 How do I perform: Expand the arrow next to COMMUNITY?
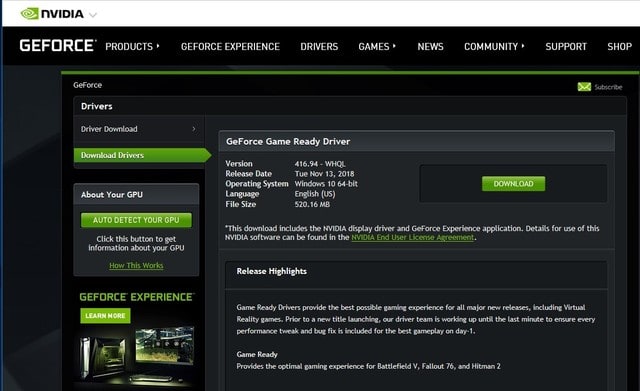(523, 46)
